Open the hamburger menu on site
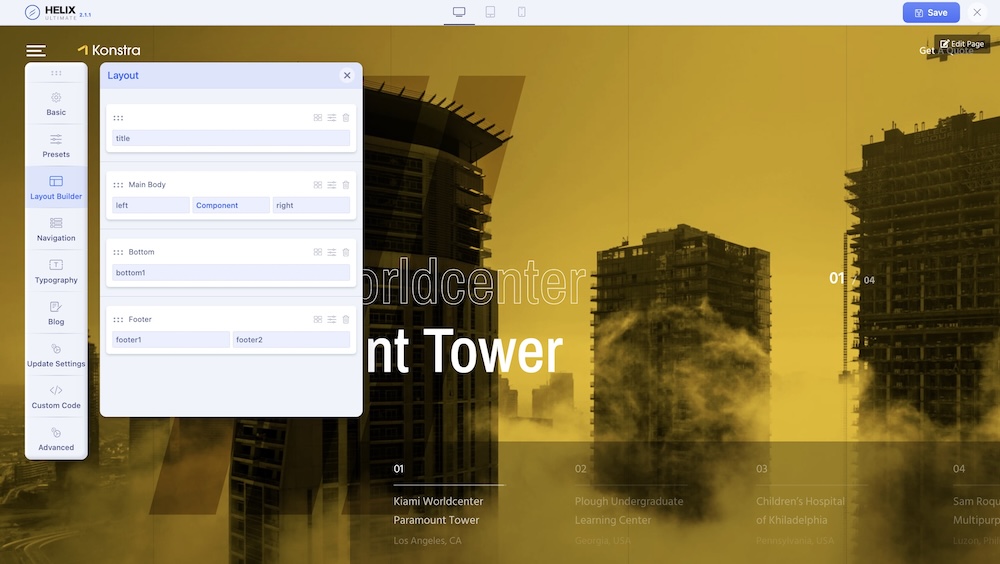 tap(36, 50)
